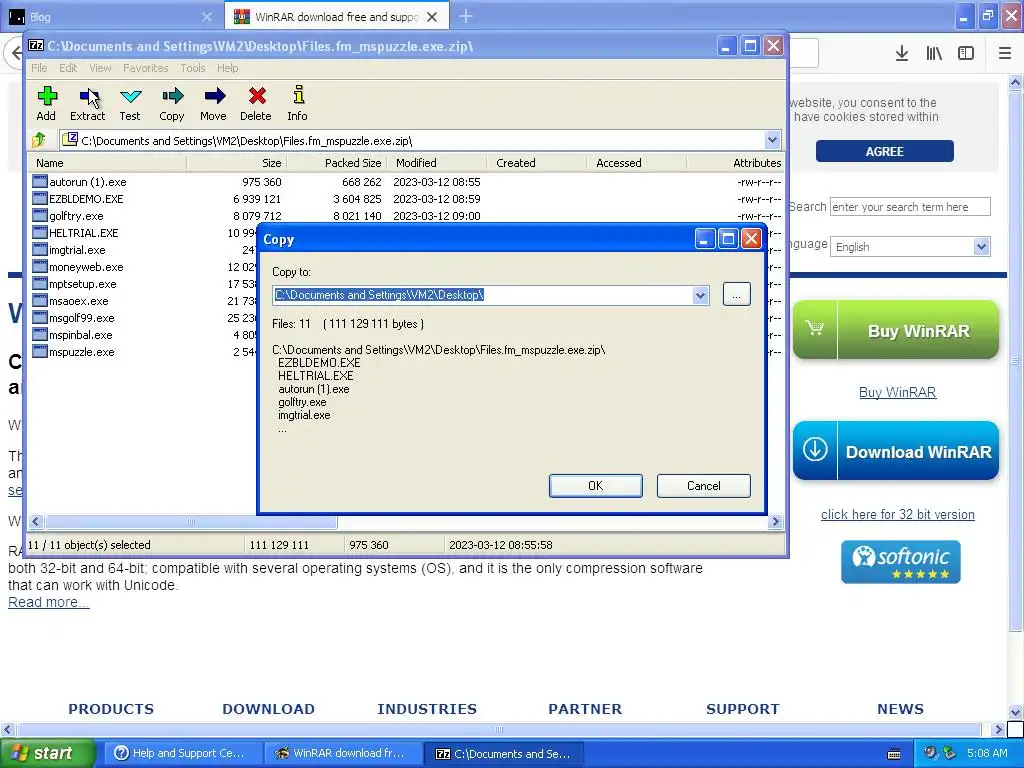
Task: Click the Name column header
Action: tap(108, 163)
